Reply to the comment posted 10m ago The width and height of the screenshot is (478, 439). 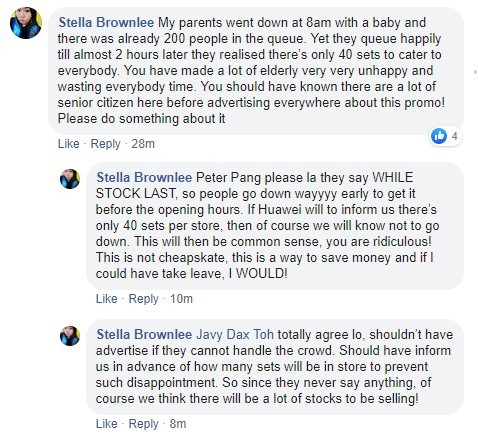[x=144, y=299]
